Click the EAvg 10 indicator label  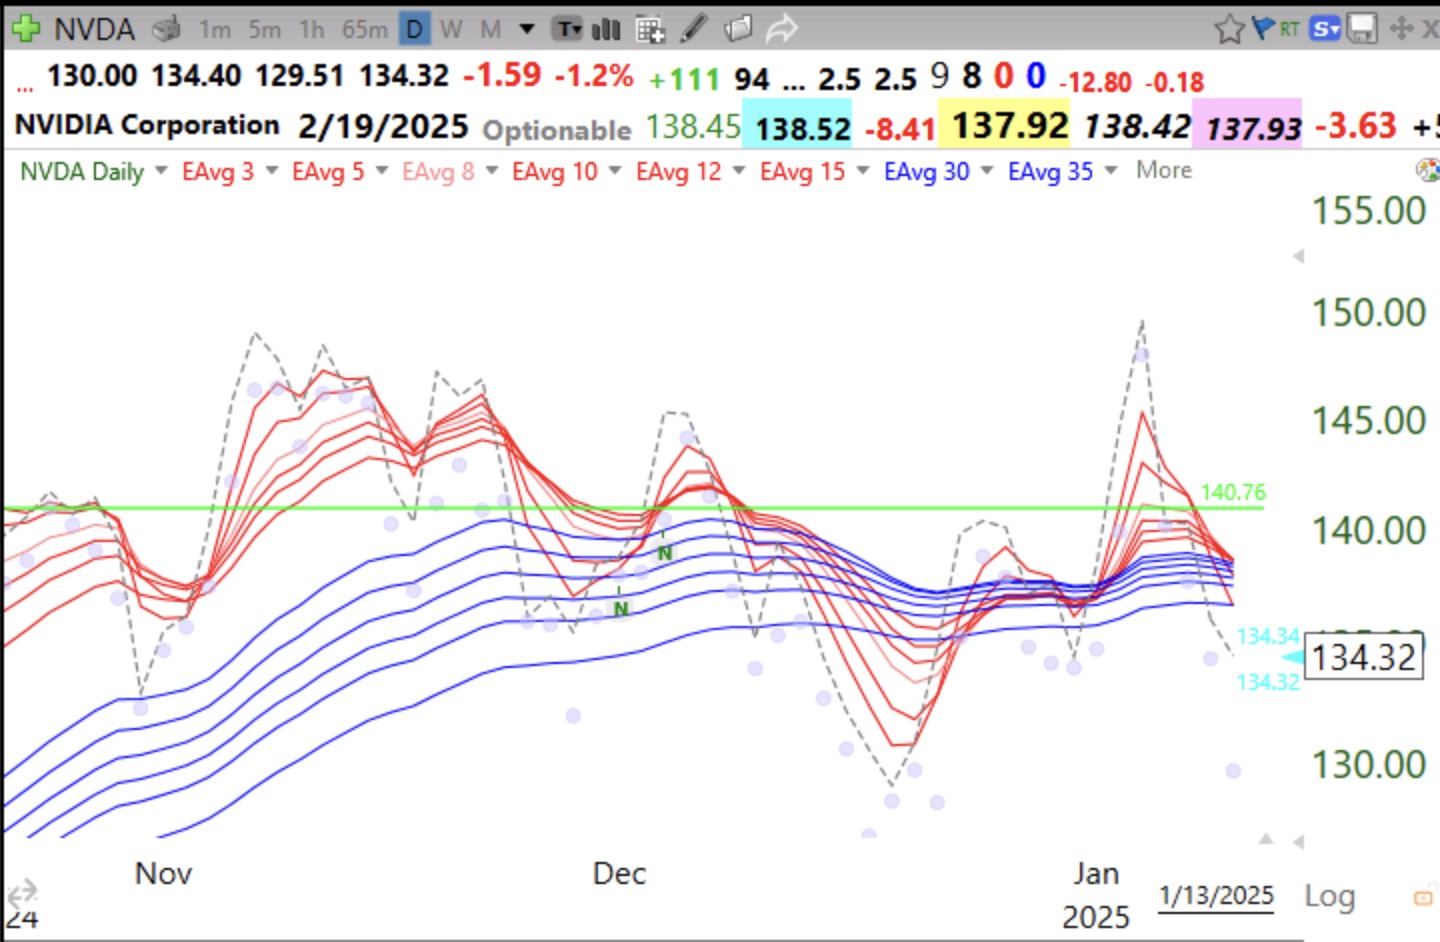pos(554,172)
